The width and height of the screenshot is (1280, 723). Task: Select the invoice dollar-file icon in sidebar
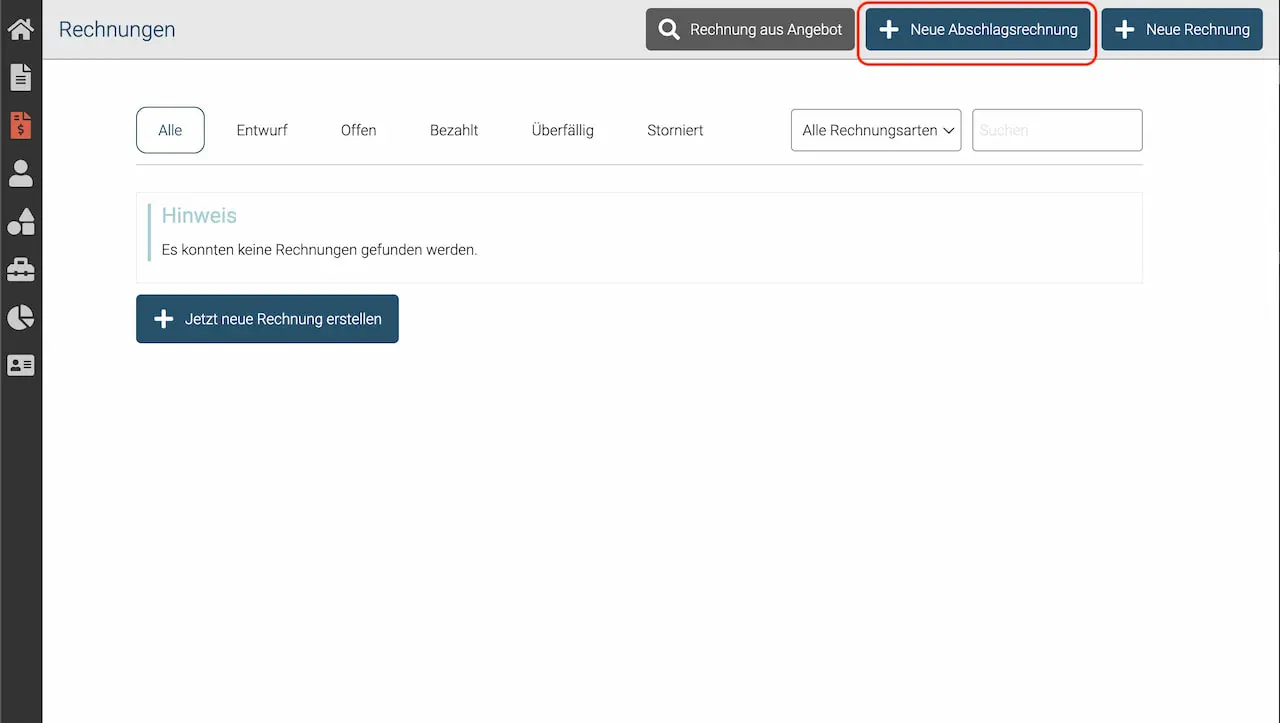click(20, 125)
